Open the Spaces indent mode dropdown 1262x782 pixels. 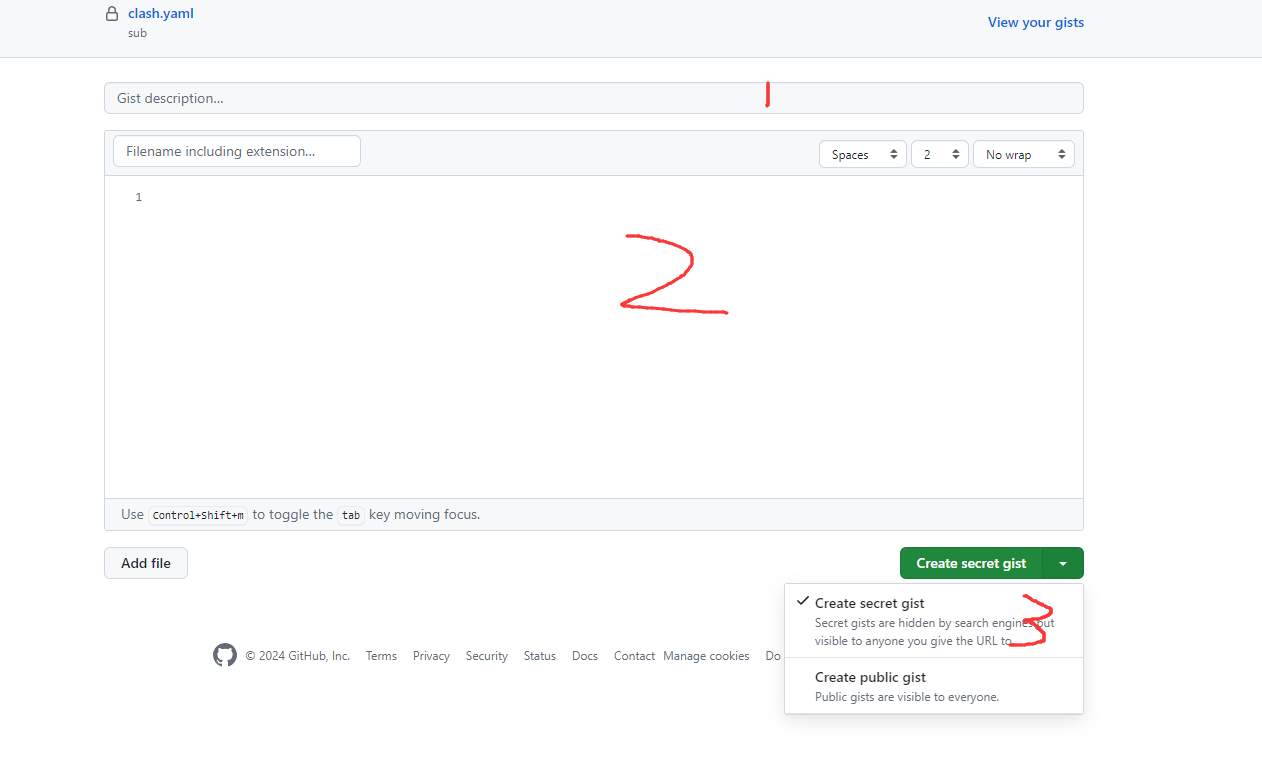[x=862, y=154]
